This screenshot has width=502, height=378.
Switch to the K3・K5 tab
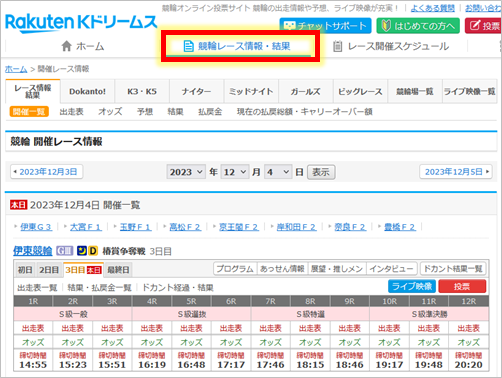[x=142, y=91]
